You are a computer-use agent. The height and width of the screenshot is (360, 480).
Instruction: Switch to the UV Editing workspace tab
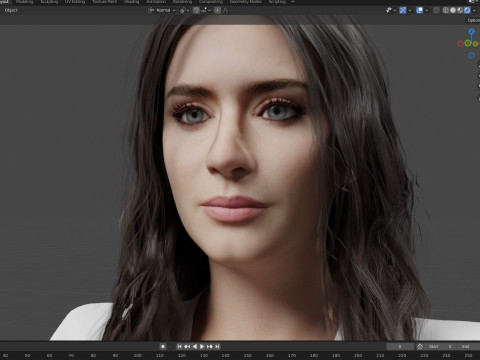[75, 2]
